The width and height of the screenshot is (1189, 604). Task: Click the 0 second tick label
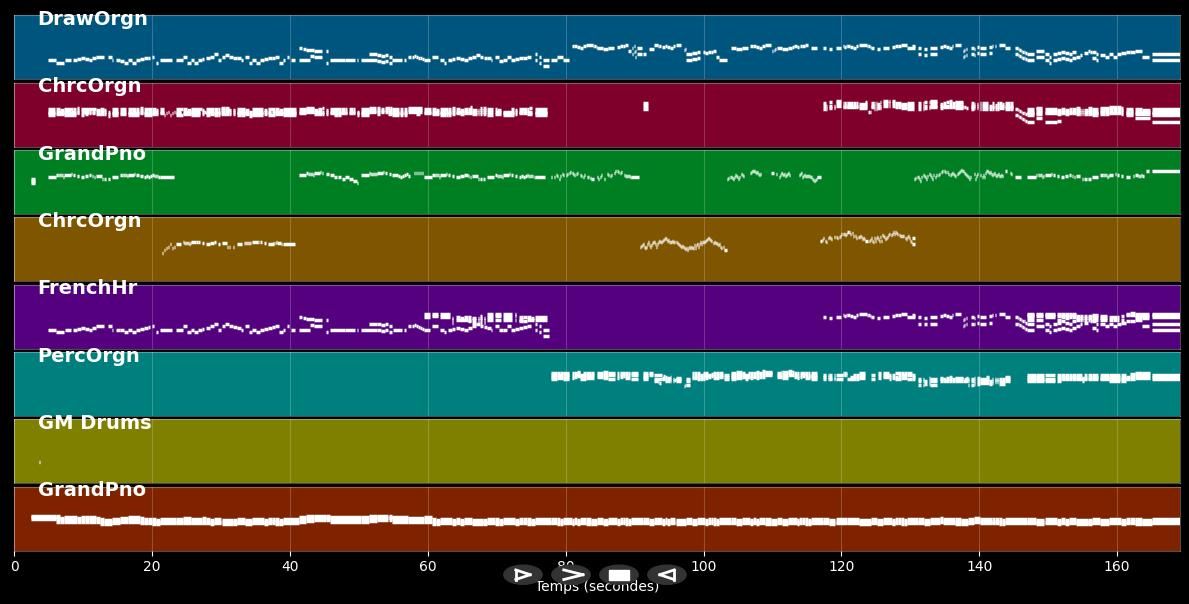15,566
